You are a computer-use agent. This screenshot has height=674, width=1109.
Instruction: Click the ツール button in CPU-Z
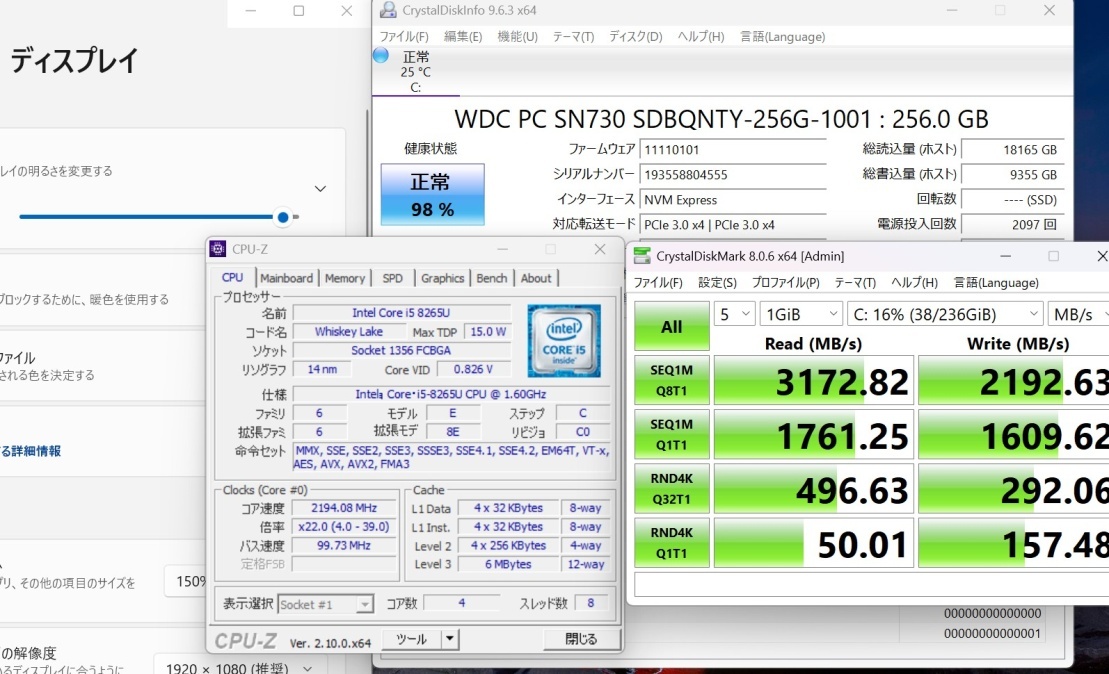coord(412,639)
